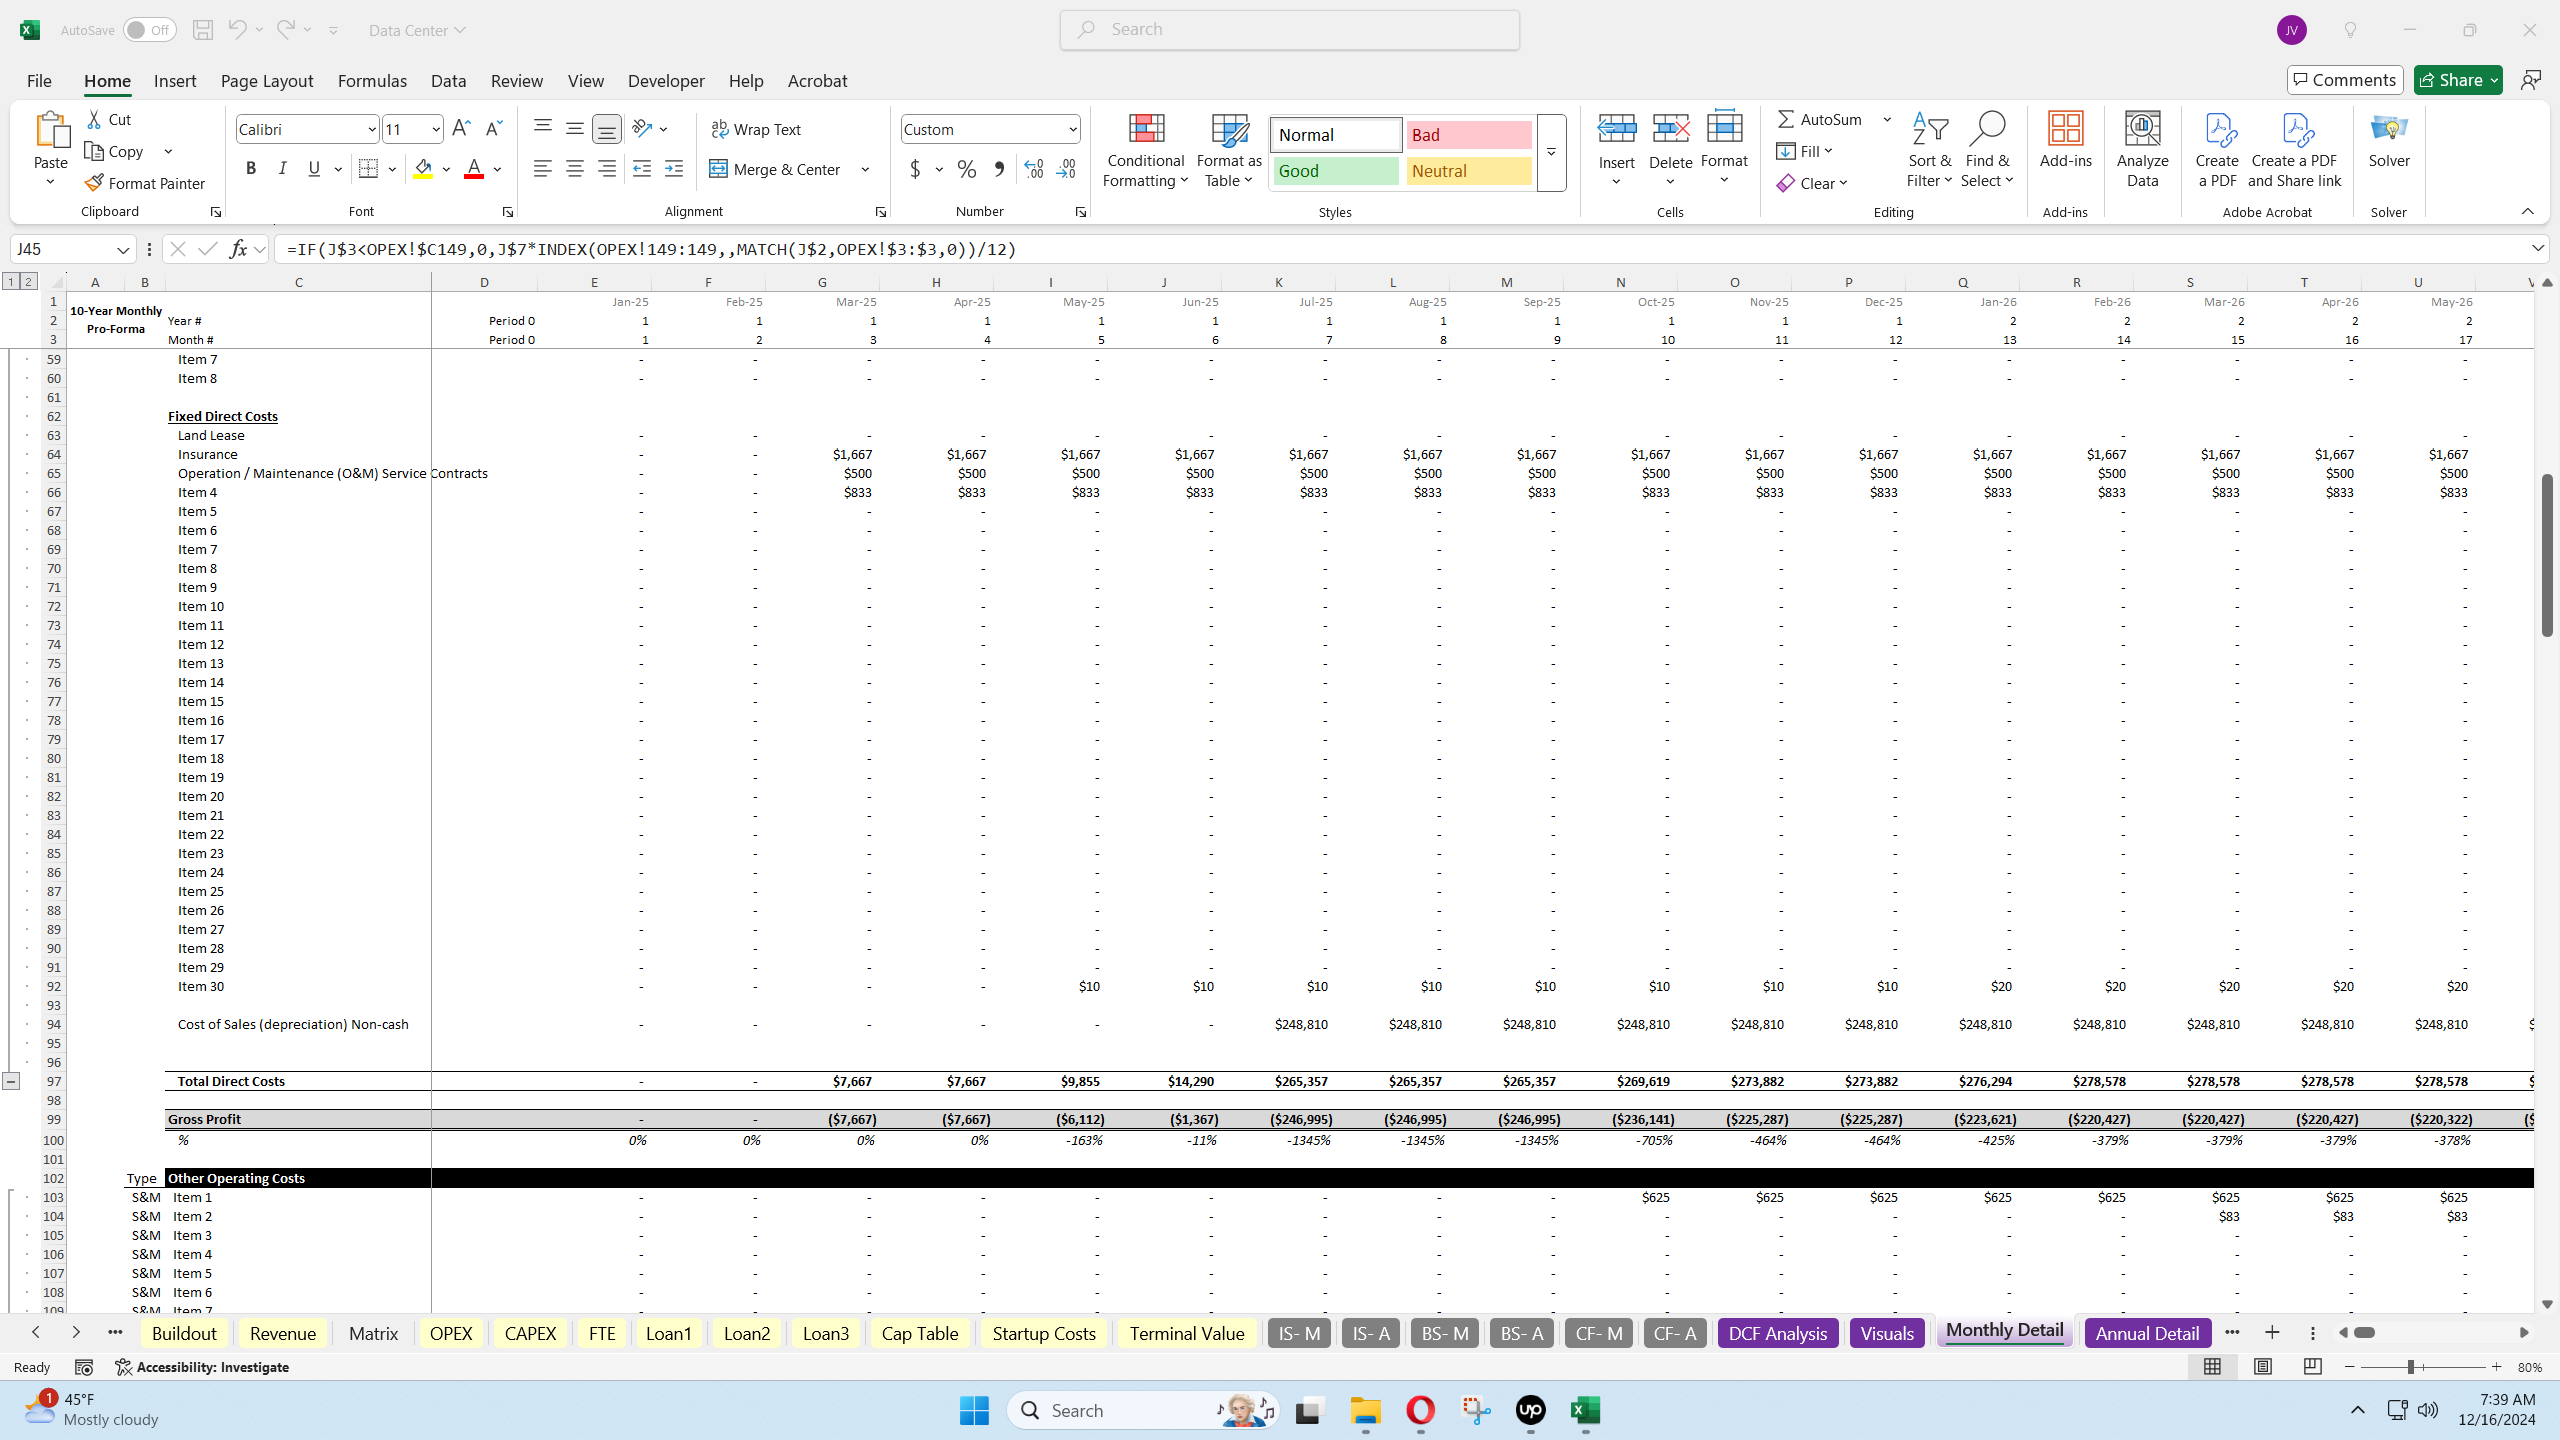Click the Format Painter brush

(94, 183)
